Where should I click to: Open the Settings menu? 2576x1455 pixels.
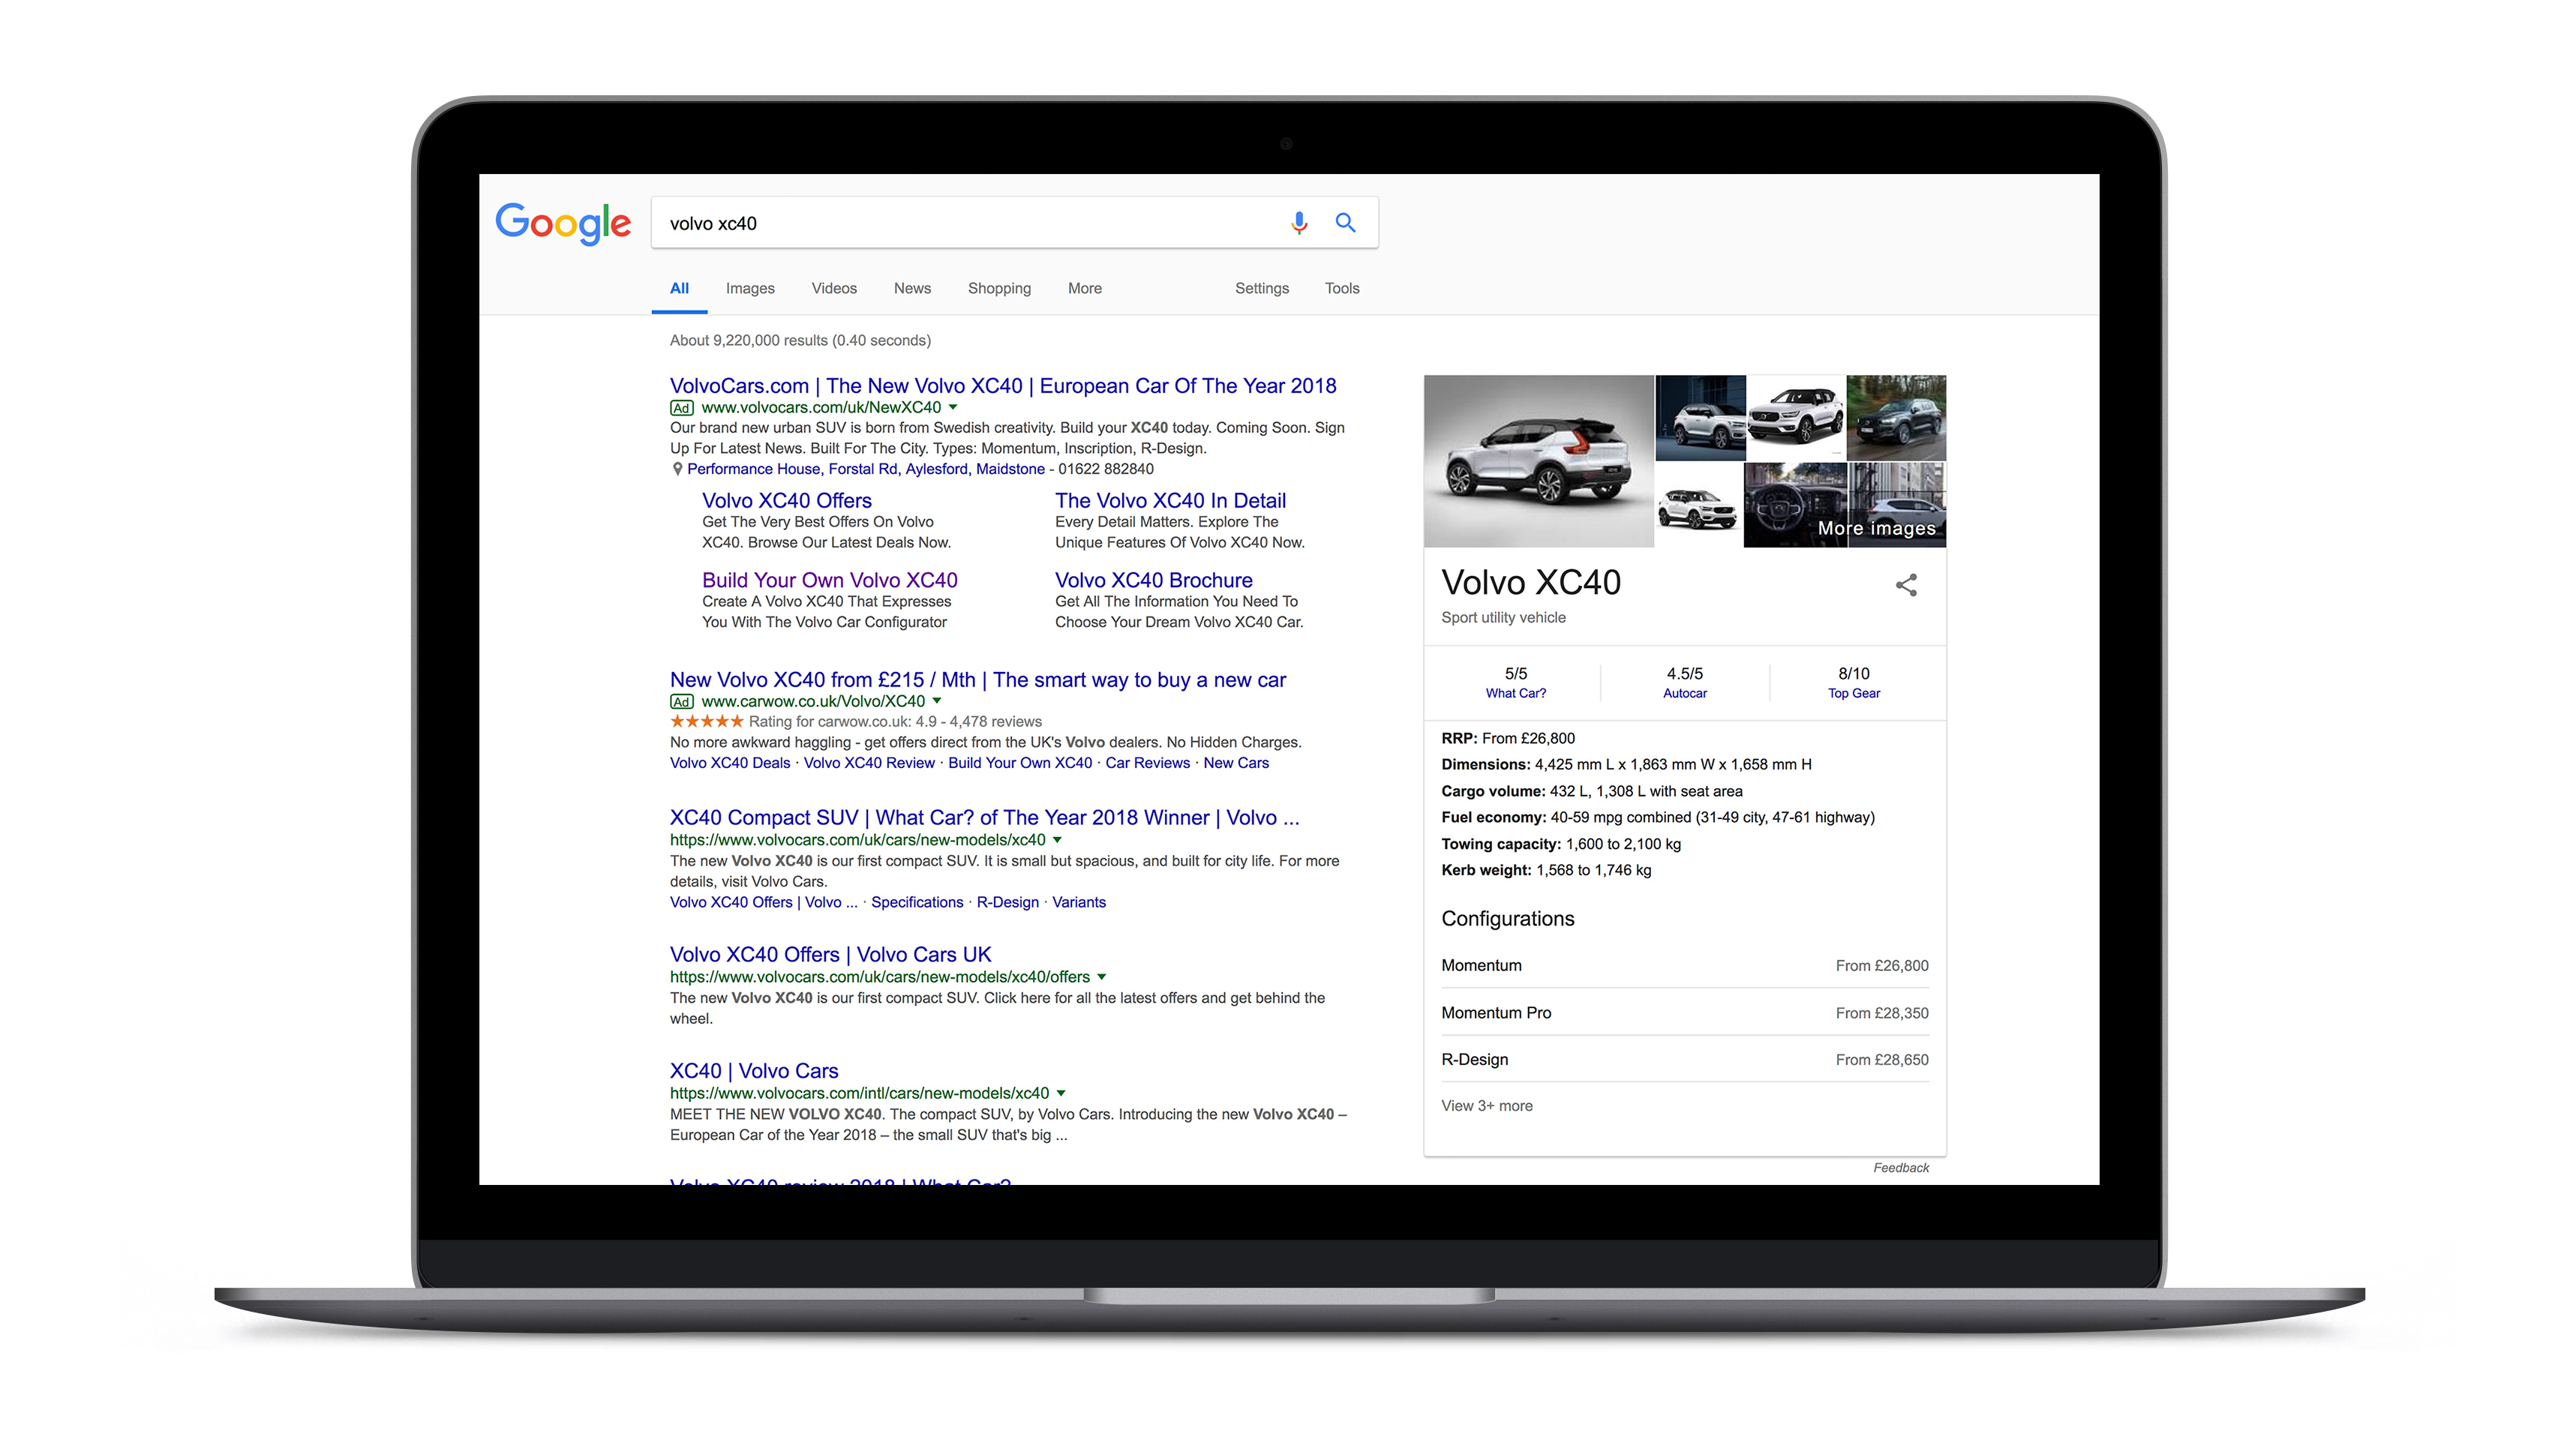[x=1262, y=288]
